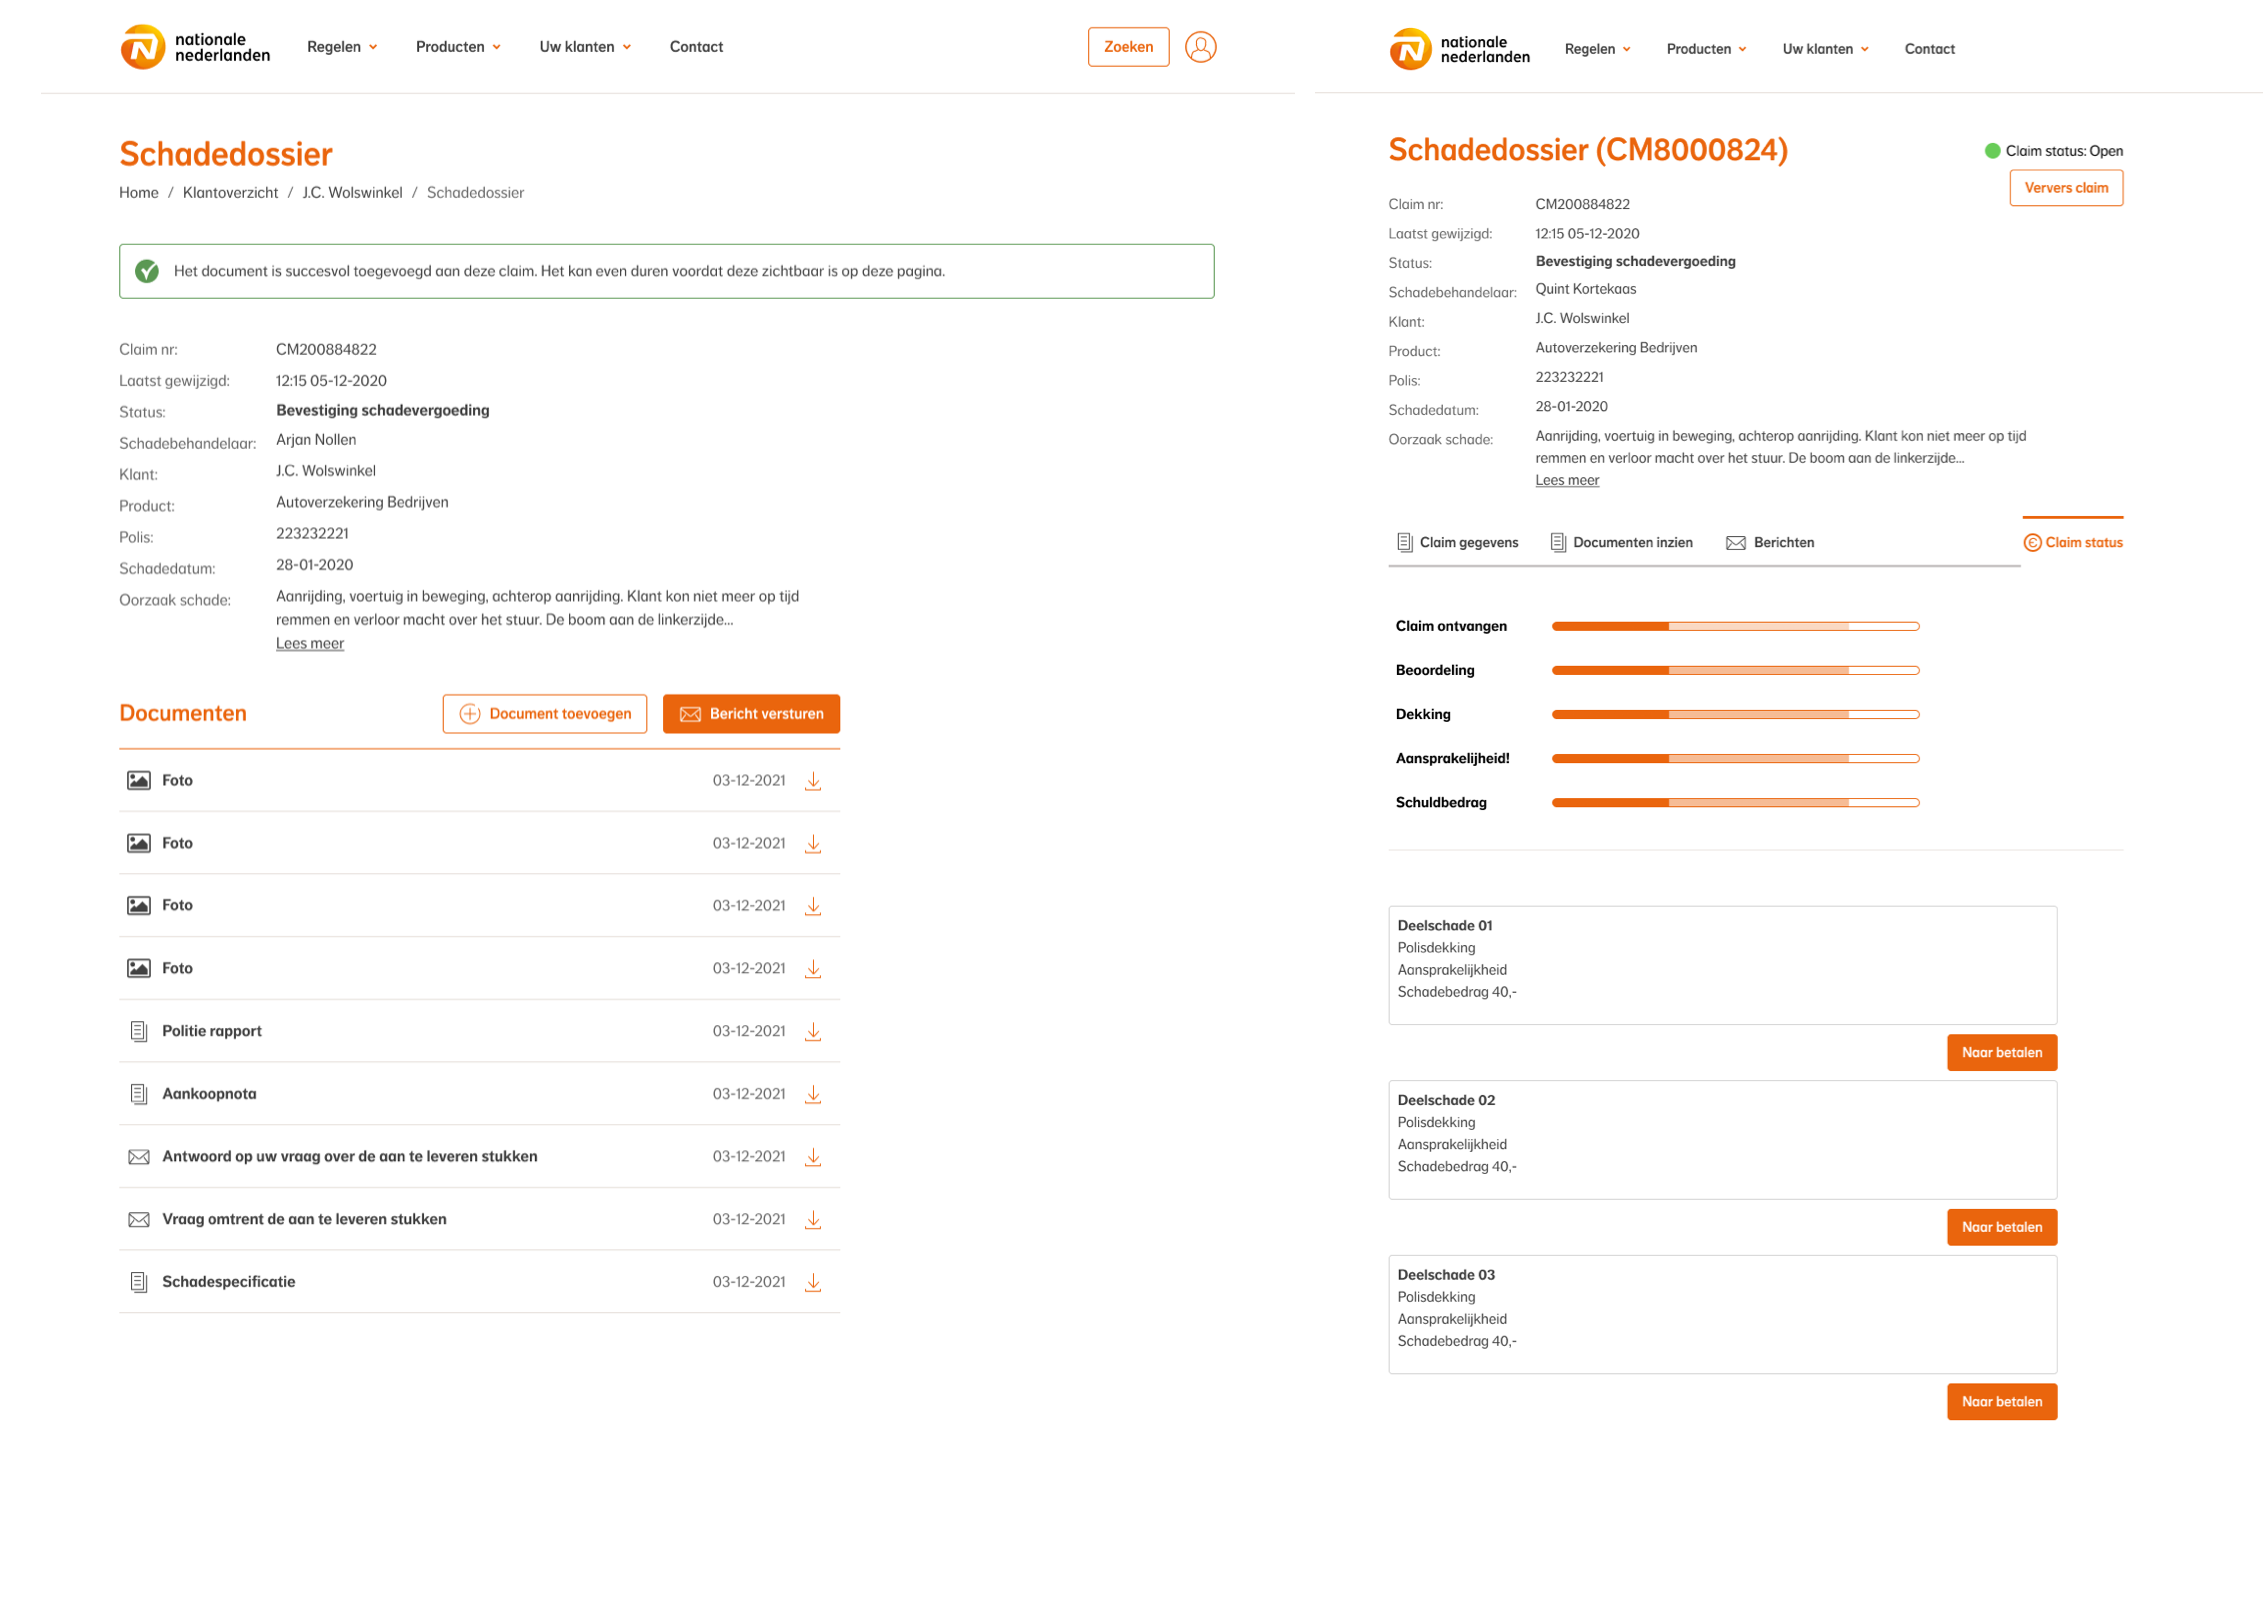This screenshot has width=2263, height=1600.
Task: Select the Claim gegevens tab
Action: point(1457,542)
